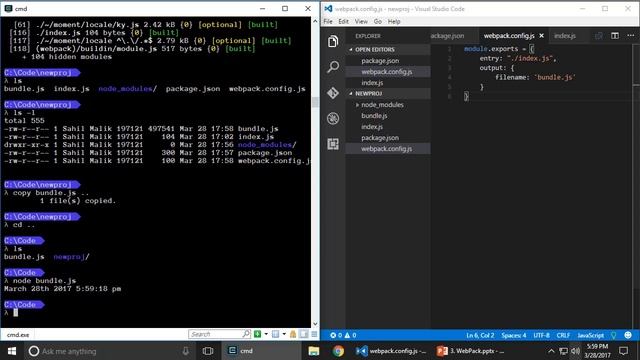Image resolution: width=640 pixels, height=360 pixels.
Task: Click the Split Editor icon
Action: (615, 36)
